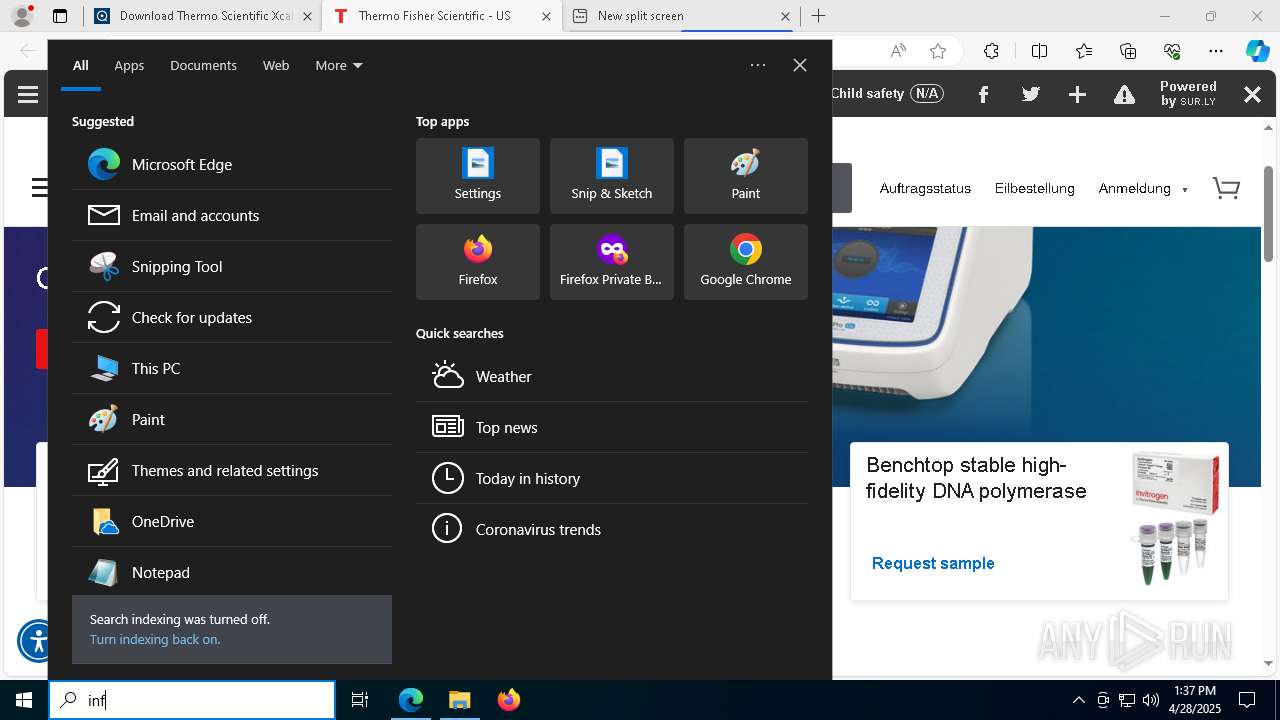Open Snip & Sketch tile
This screenshot has height=720, width=1280.
(x=612, y=176)
